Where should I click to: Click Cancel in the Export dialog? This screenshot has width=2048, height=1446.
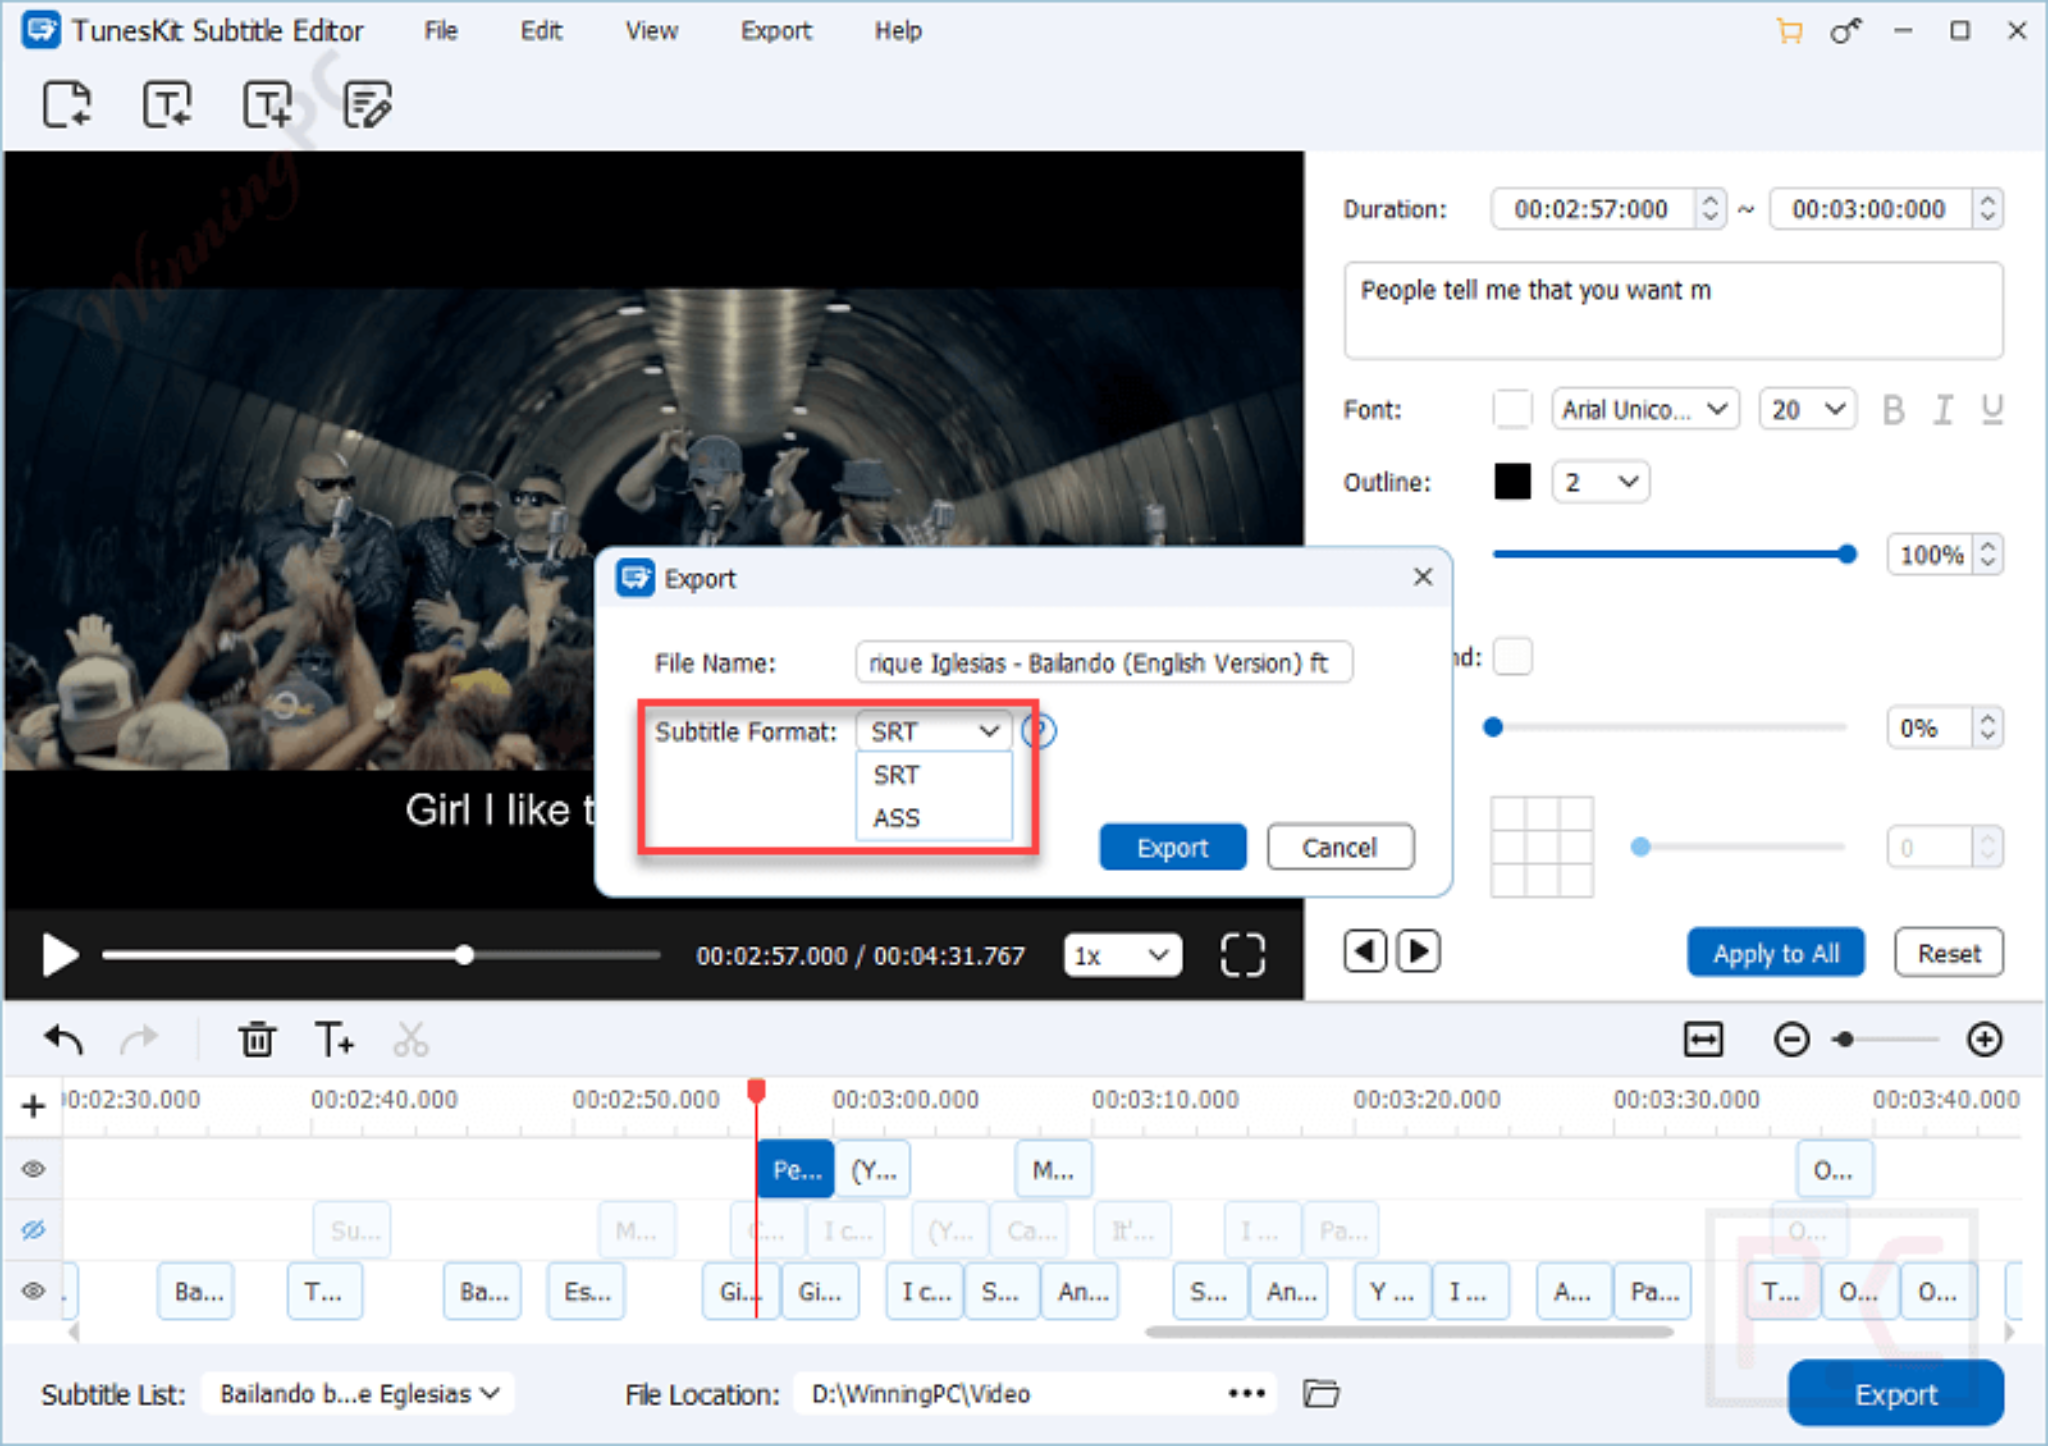pos(1340,847)
